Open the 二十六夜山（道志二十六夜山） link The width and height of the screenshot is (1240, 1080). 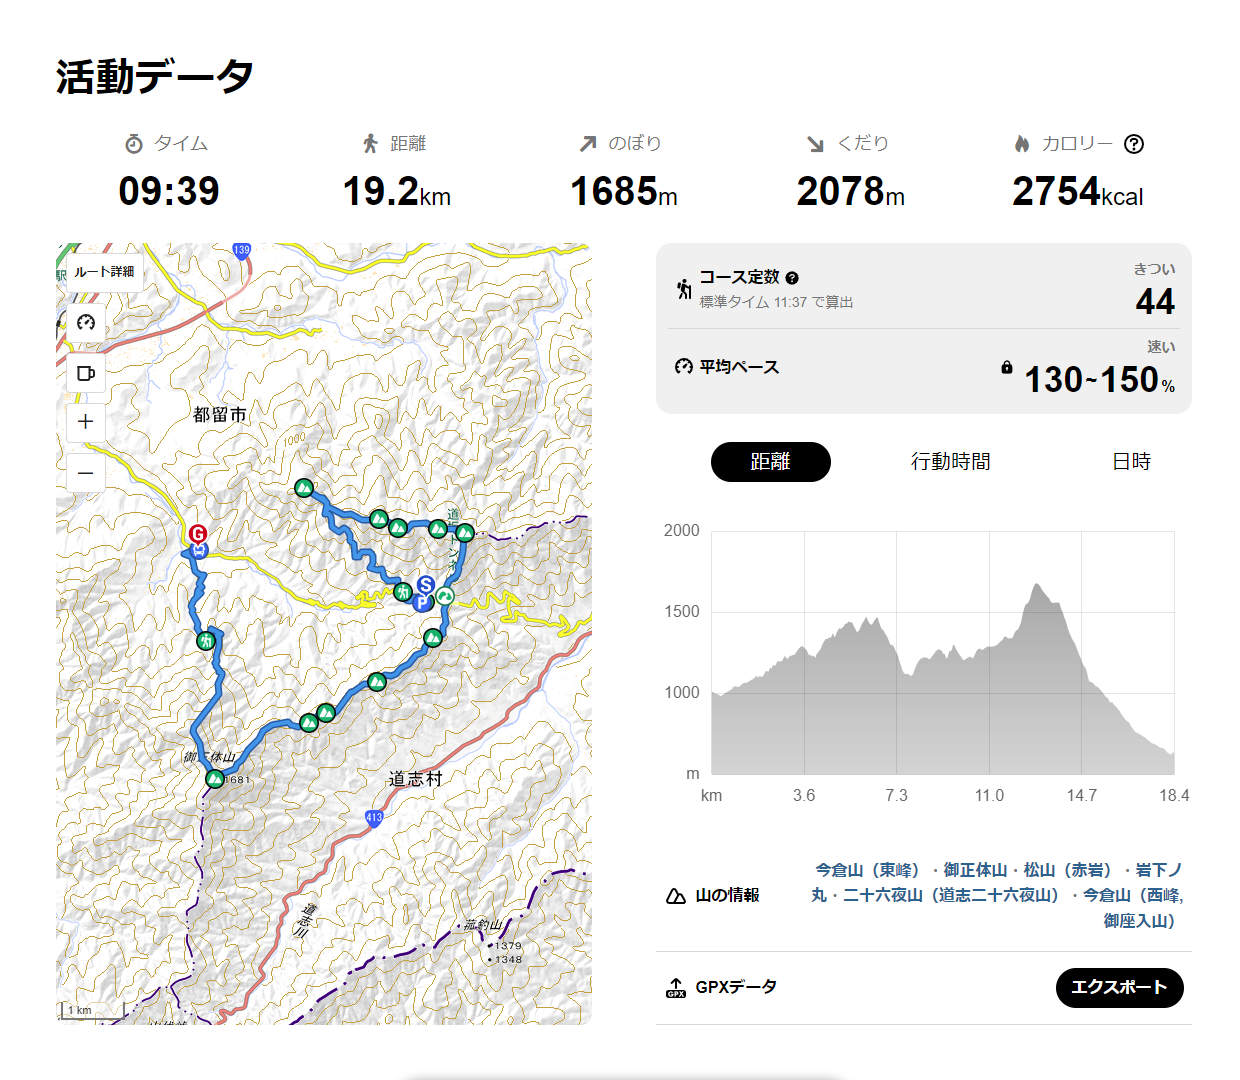click(951, 895)
